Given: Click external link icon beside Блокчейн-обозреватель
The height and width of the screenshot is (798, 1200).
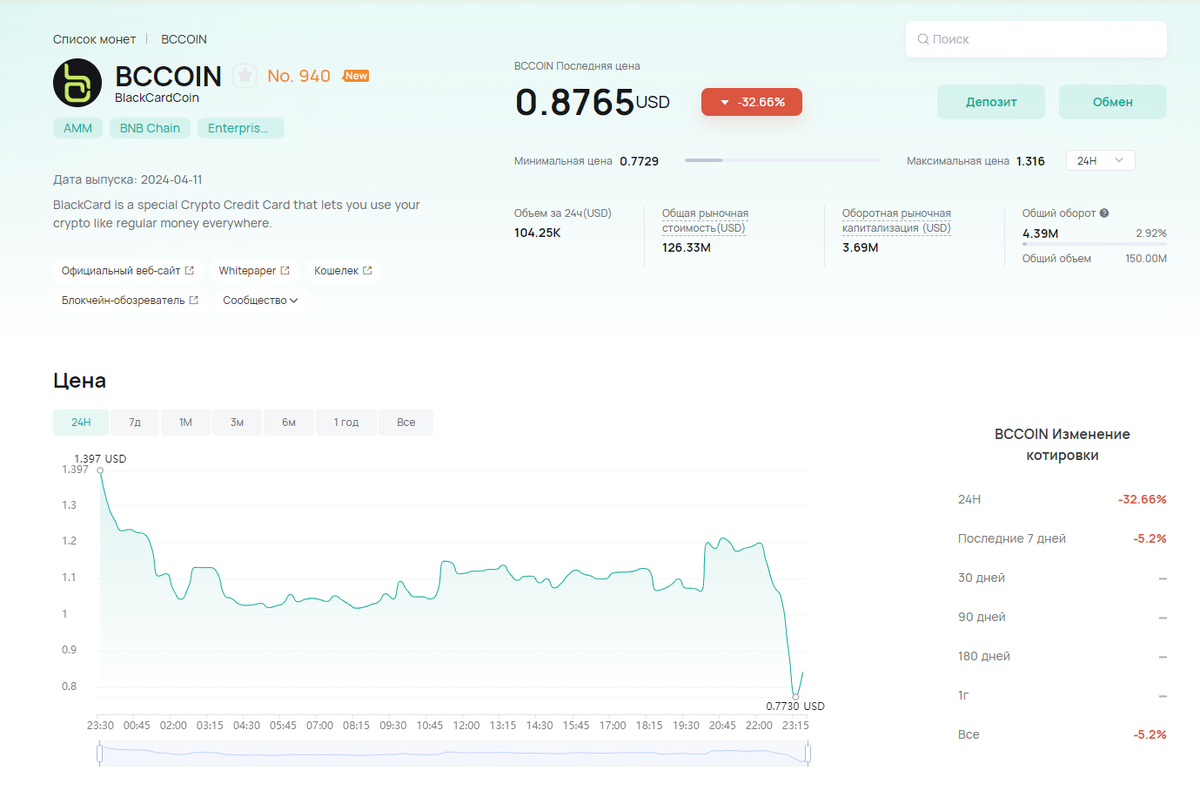Looking at the screenshot, I should click(194, 300).
